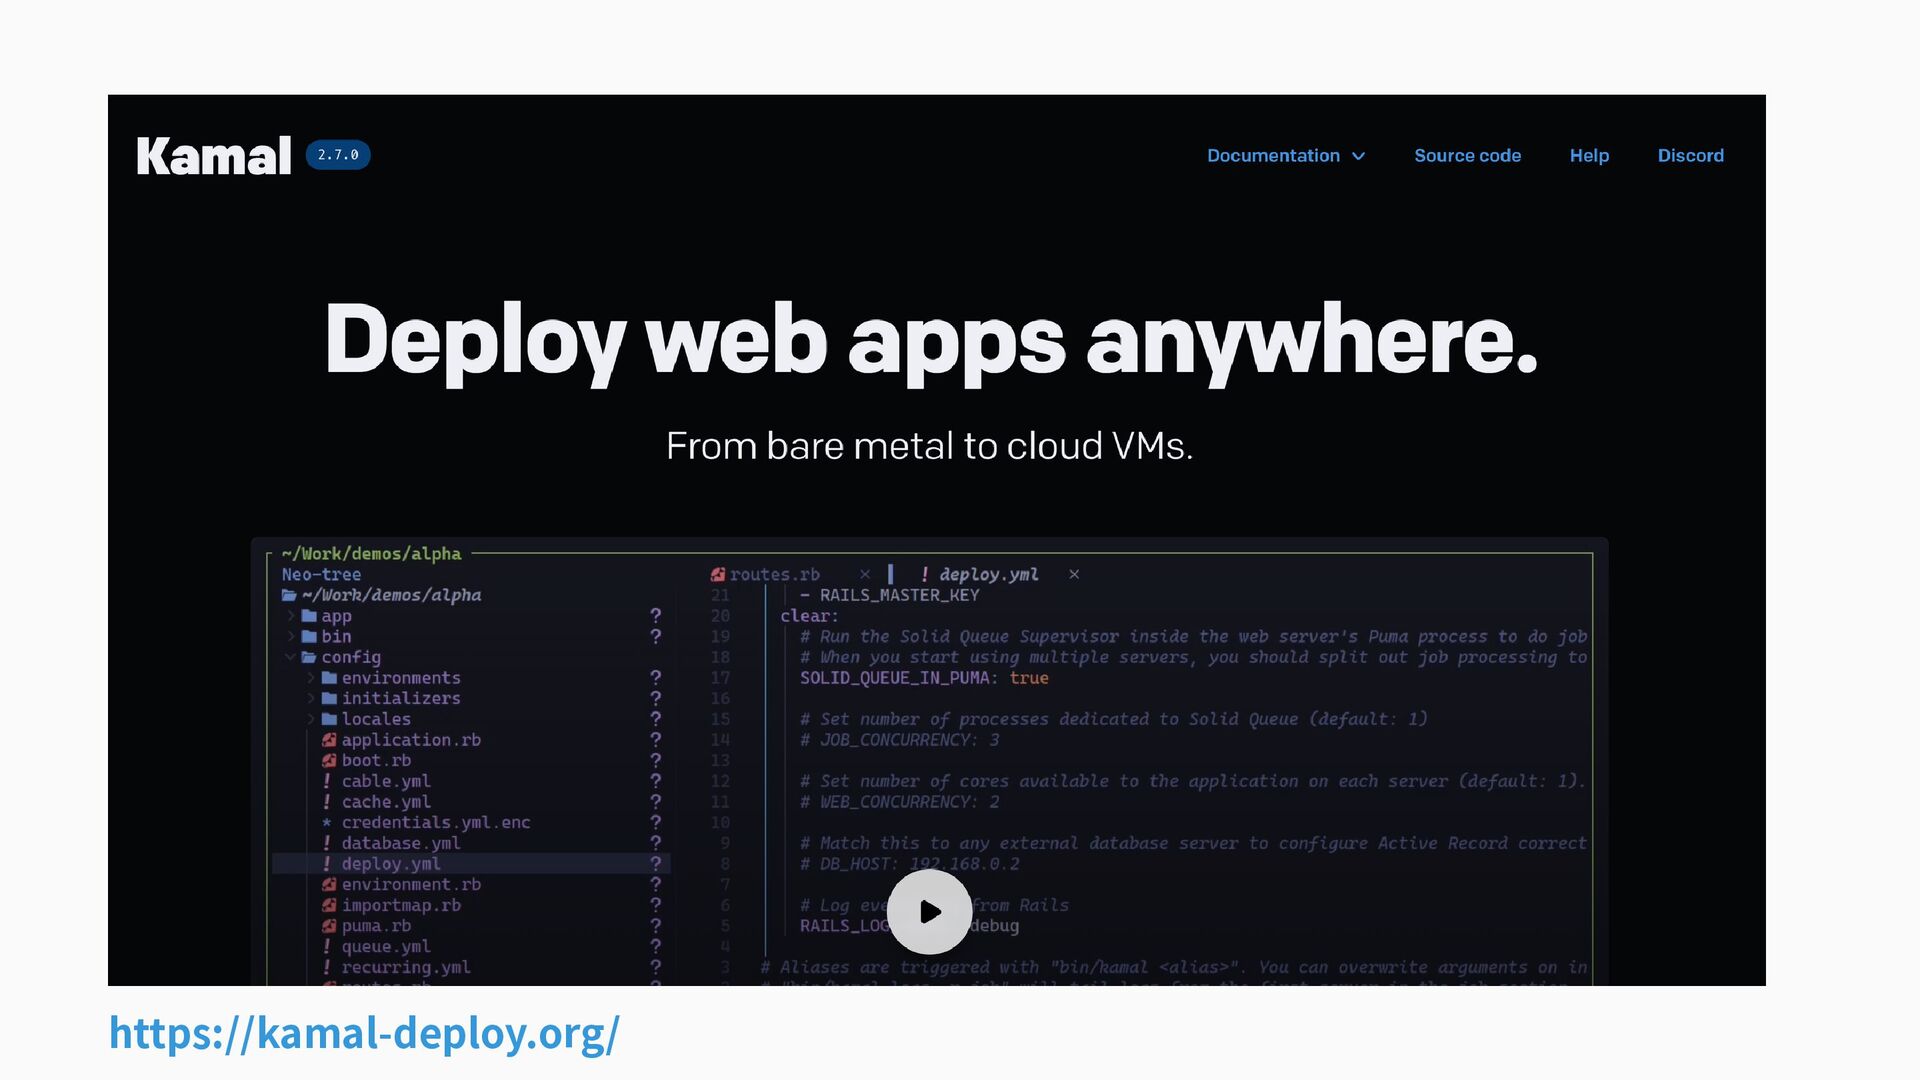Open the Source code link
1920x1080 pixels.
tap(1467, 156)
